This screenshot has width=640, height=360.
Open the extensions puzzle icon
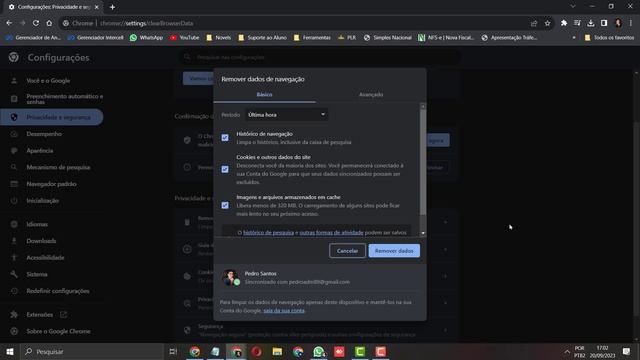564,23
